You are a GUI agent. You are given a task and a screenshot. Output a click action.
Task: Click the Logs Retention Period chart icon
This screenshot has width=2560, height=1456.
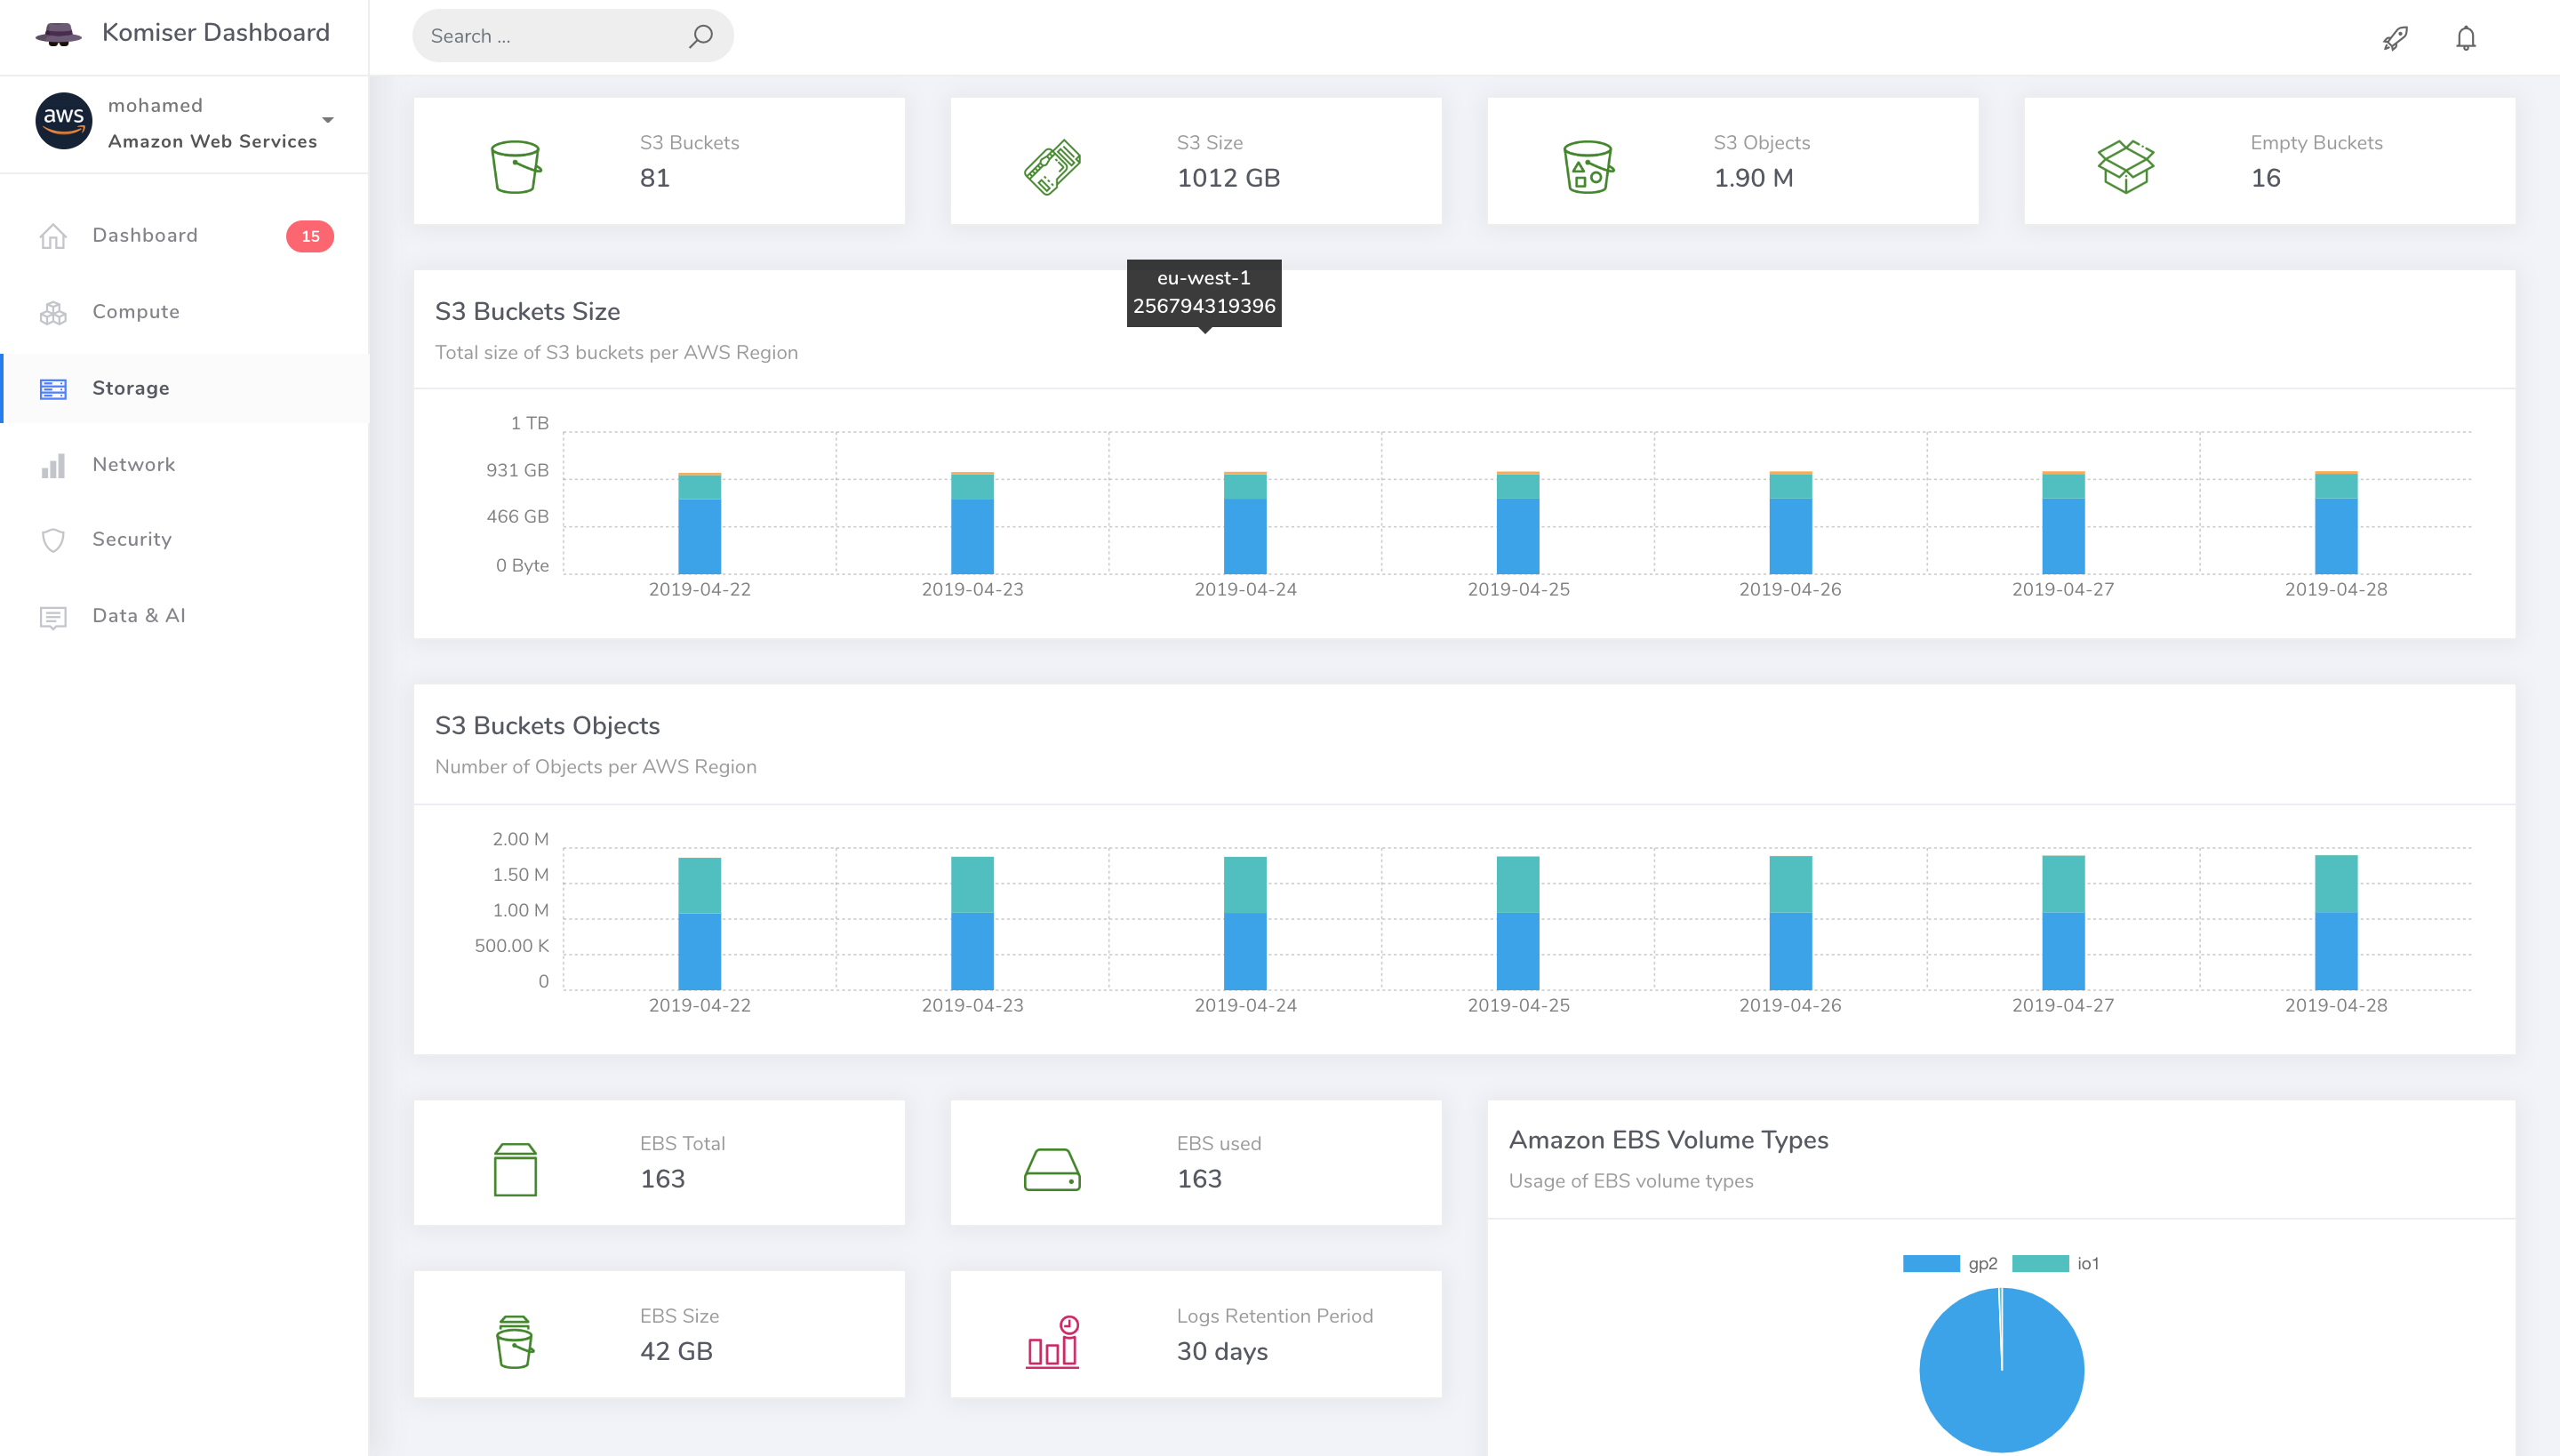coord(1052,1342)
